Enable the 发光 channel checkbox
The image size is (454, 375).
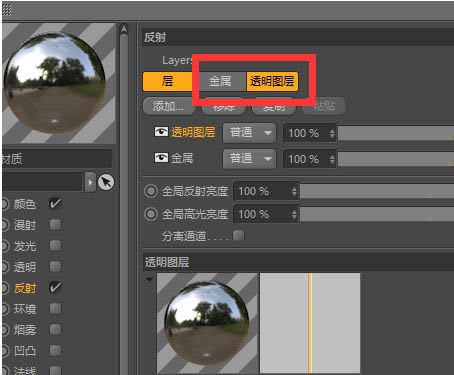pyautogui.click(x=55, y=245)
